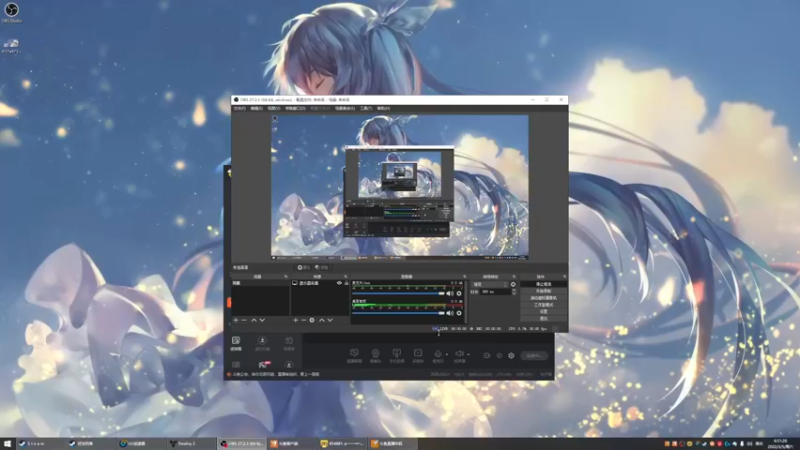Move the scene down in the Scenes list
Screen dimensions: 800x450
262,320
